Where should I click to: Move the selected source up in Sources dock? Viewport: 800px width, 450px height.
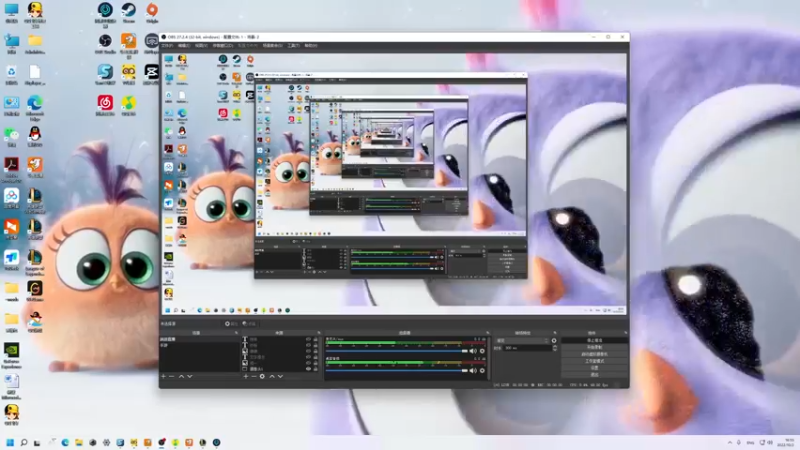[x=272, y=377]
